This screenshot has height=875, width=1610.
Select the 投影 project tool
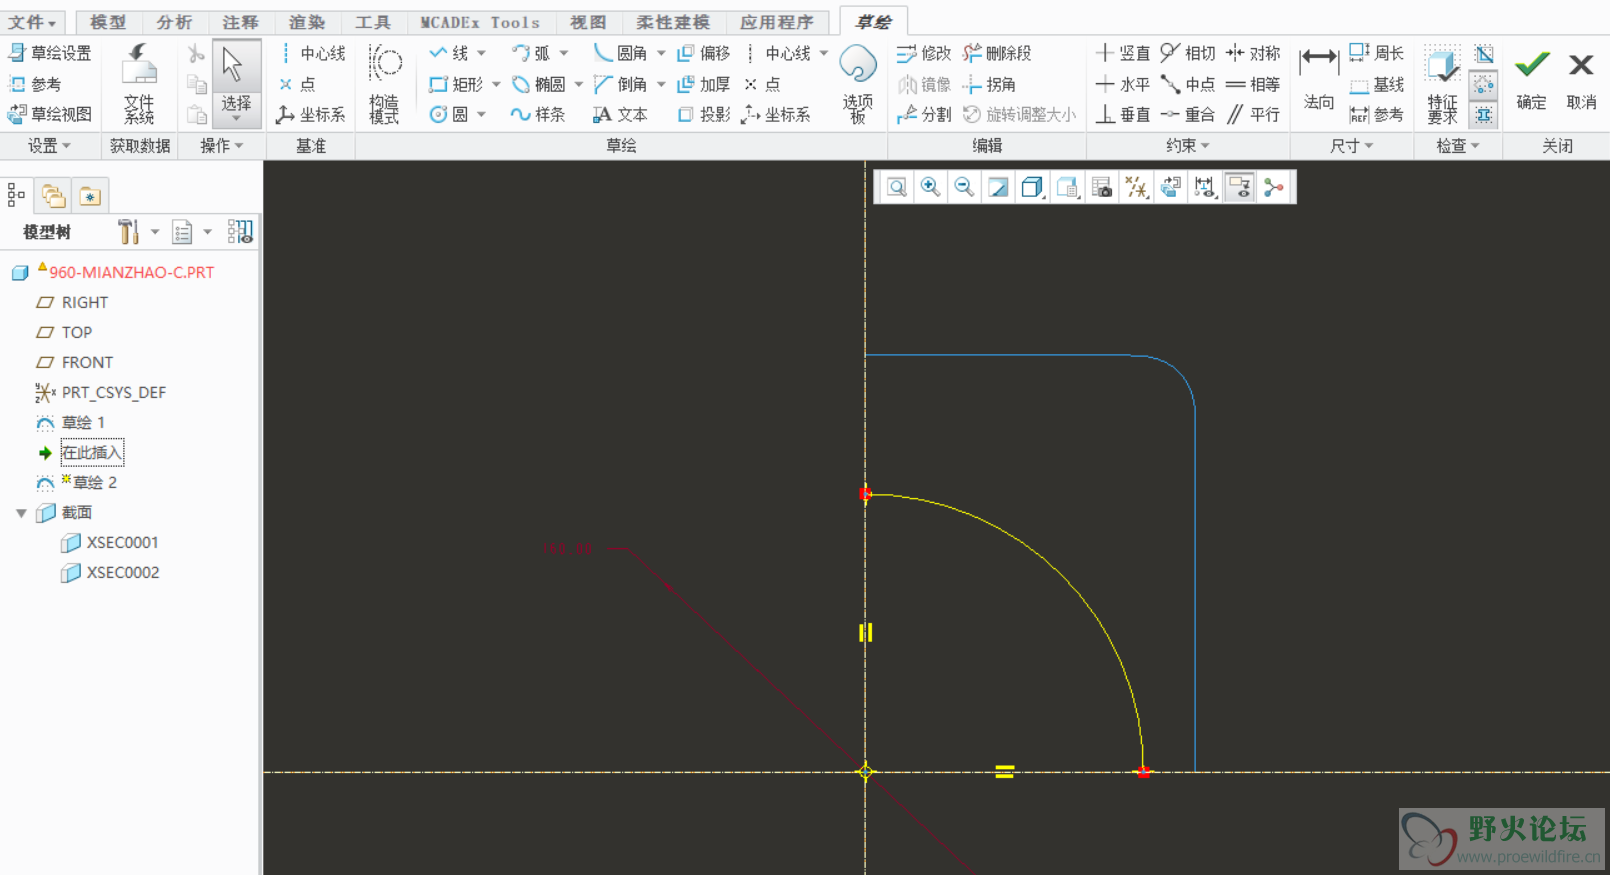point(704,114)
